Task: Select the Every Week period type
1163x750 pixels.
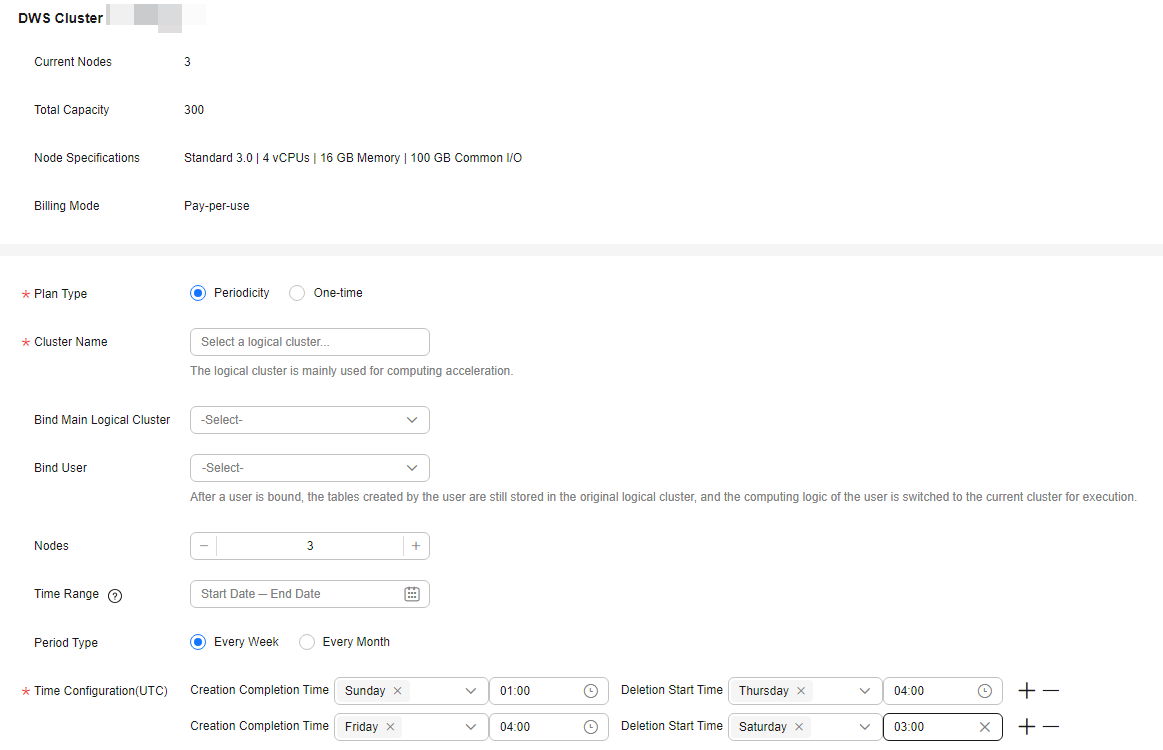Action: [198, 642]
